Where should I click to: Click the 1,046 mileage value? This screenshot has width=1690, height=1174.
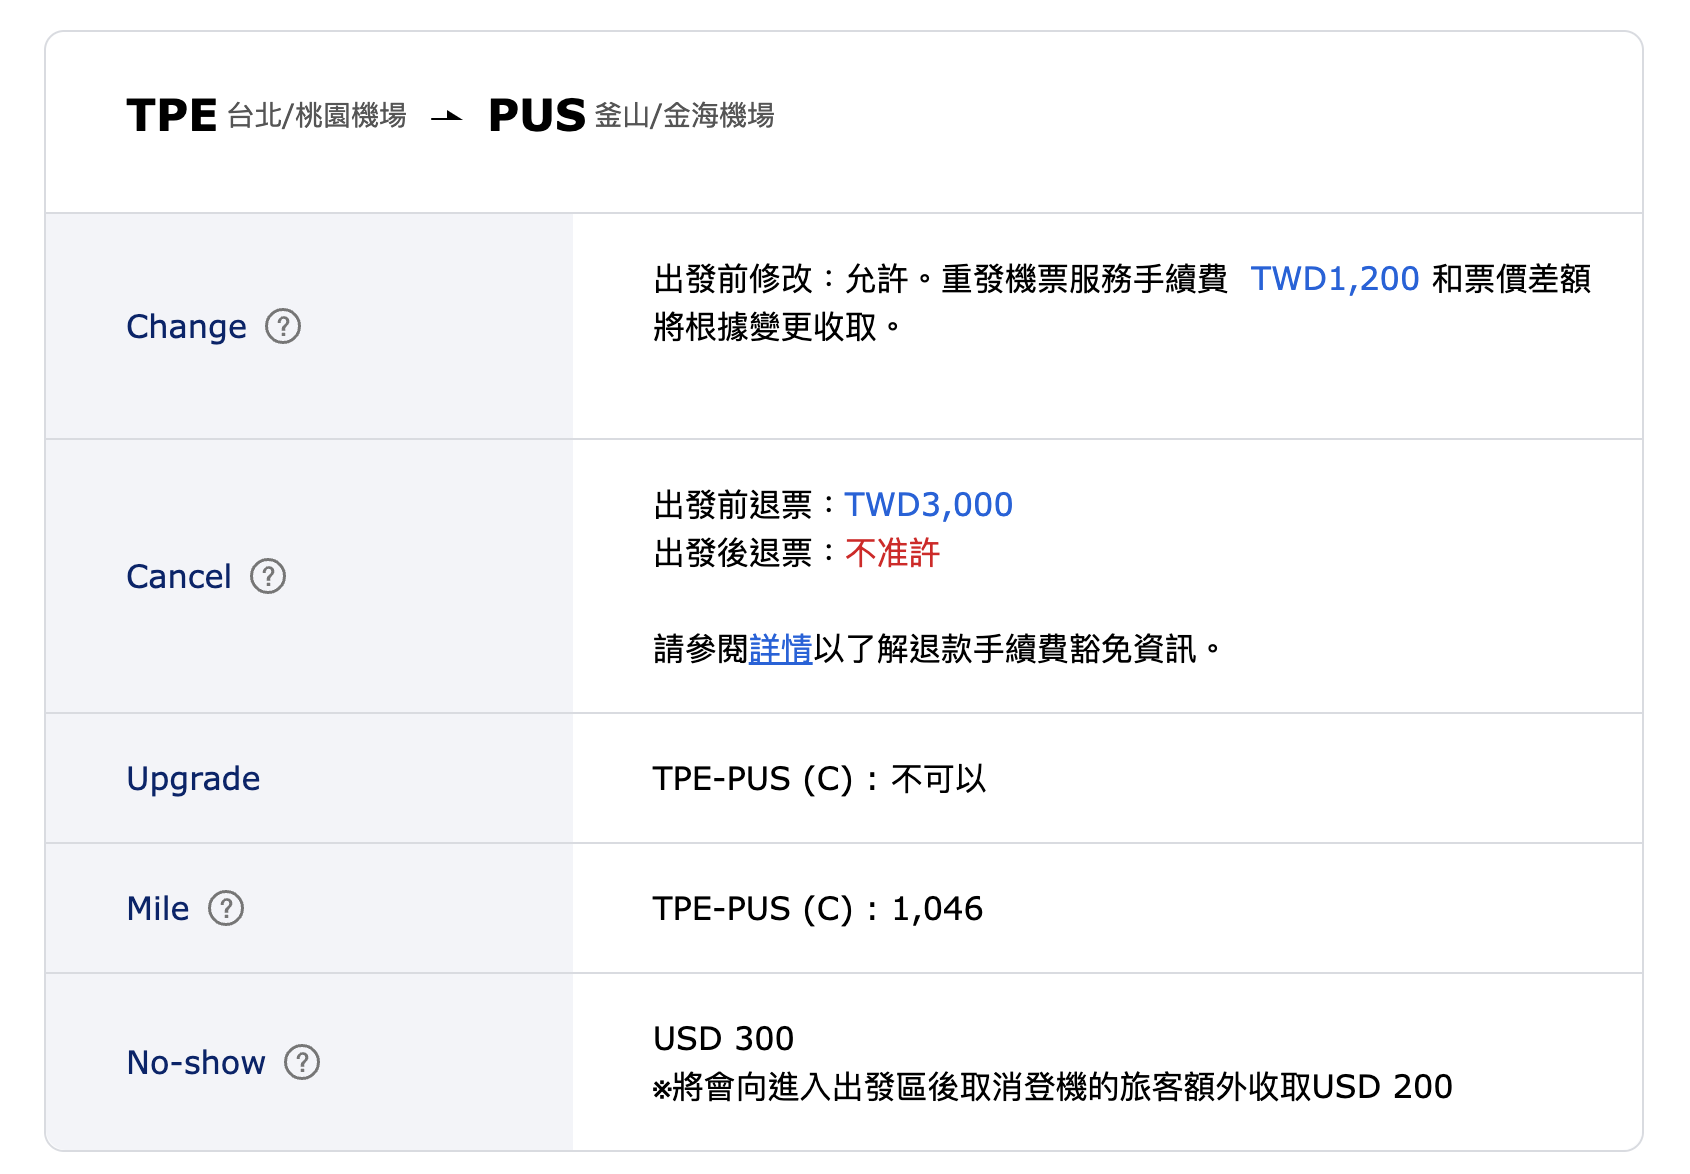click(x=938, y=908)
